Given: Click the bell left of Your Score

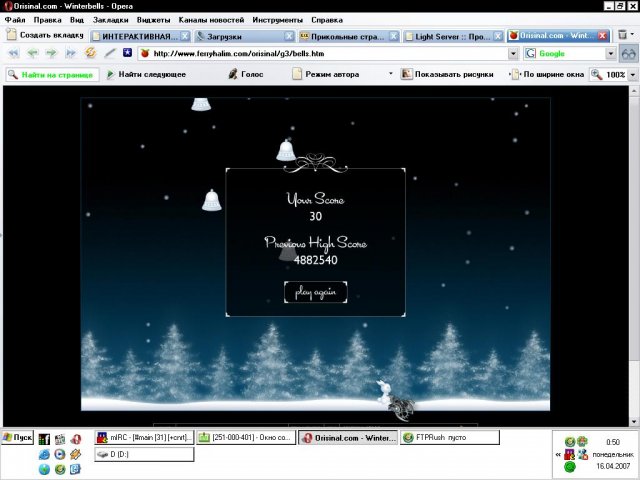Looking at the screenshot, I should tap(211, 200).
